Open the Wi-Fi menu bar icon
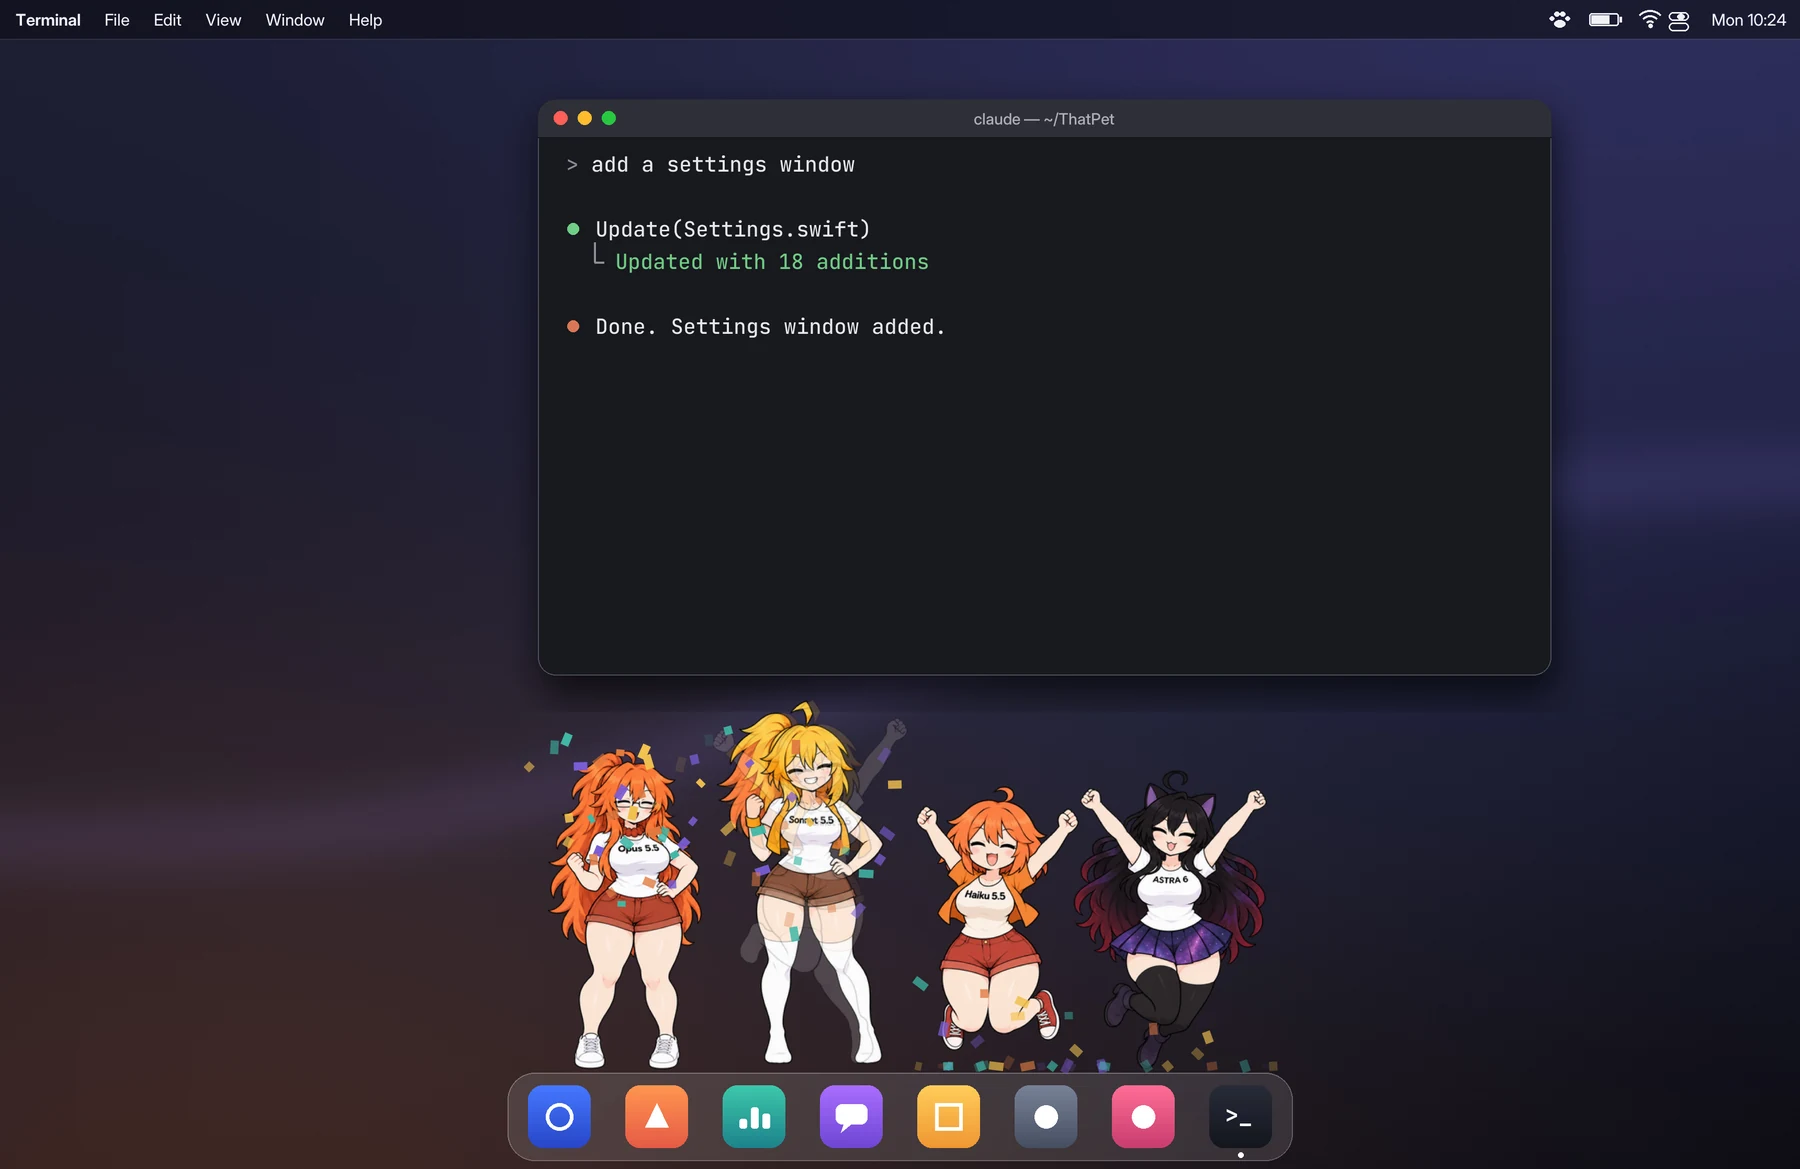This screenshot has height=1169, width=1800. pyautogui.click(x=1649, y=20)
